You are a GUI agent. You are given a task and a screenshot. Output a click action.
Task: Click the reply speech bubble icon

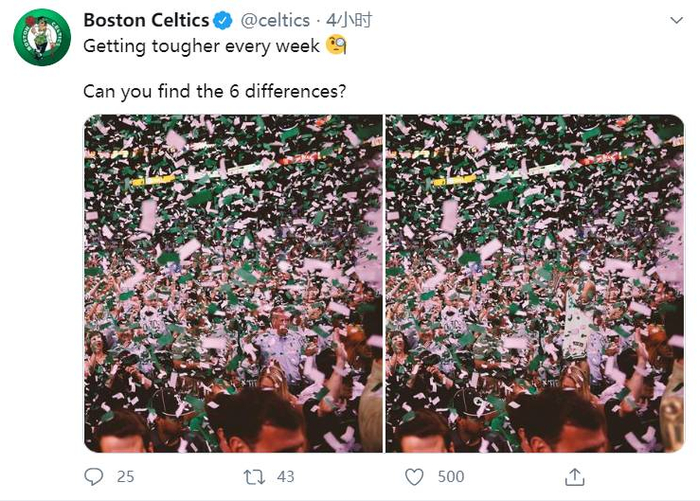[94, 476]
